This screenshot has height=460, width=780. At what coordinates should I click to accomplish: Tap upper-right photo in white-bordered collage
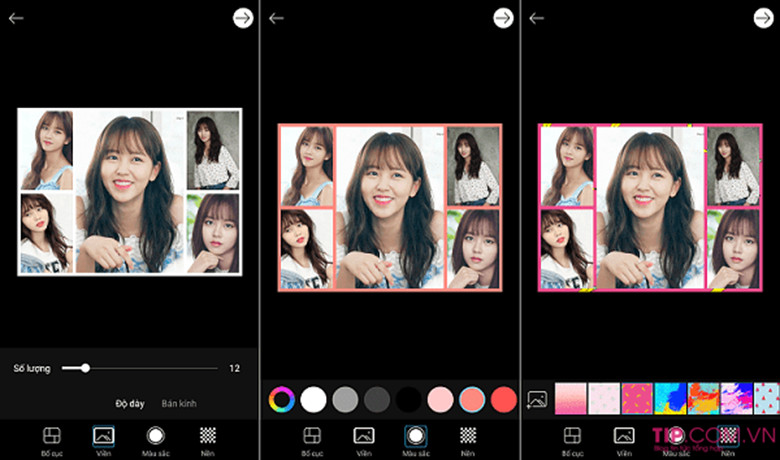pyautogui.click(x=213, y=150)
